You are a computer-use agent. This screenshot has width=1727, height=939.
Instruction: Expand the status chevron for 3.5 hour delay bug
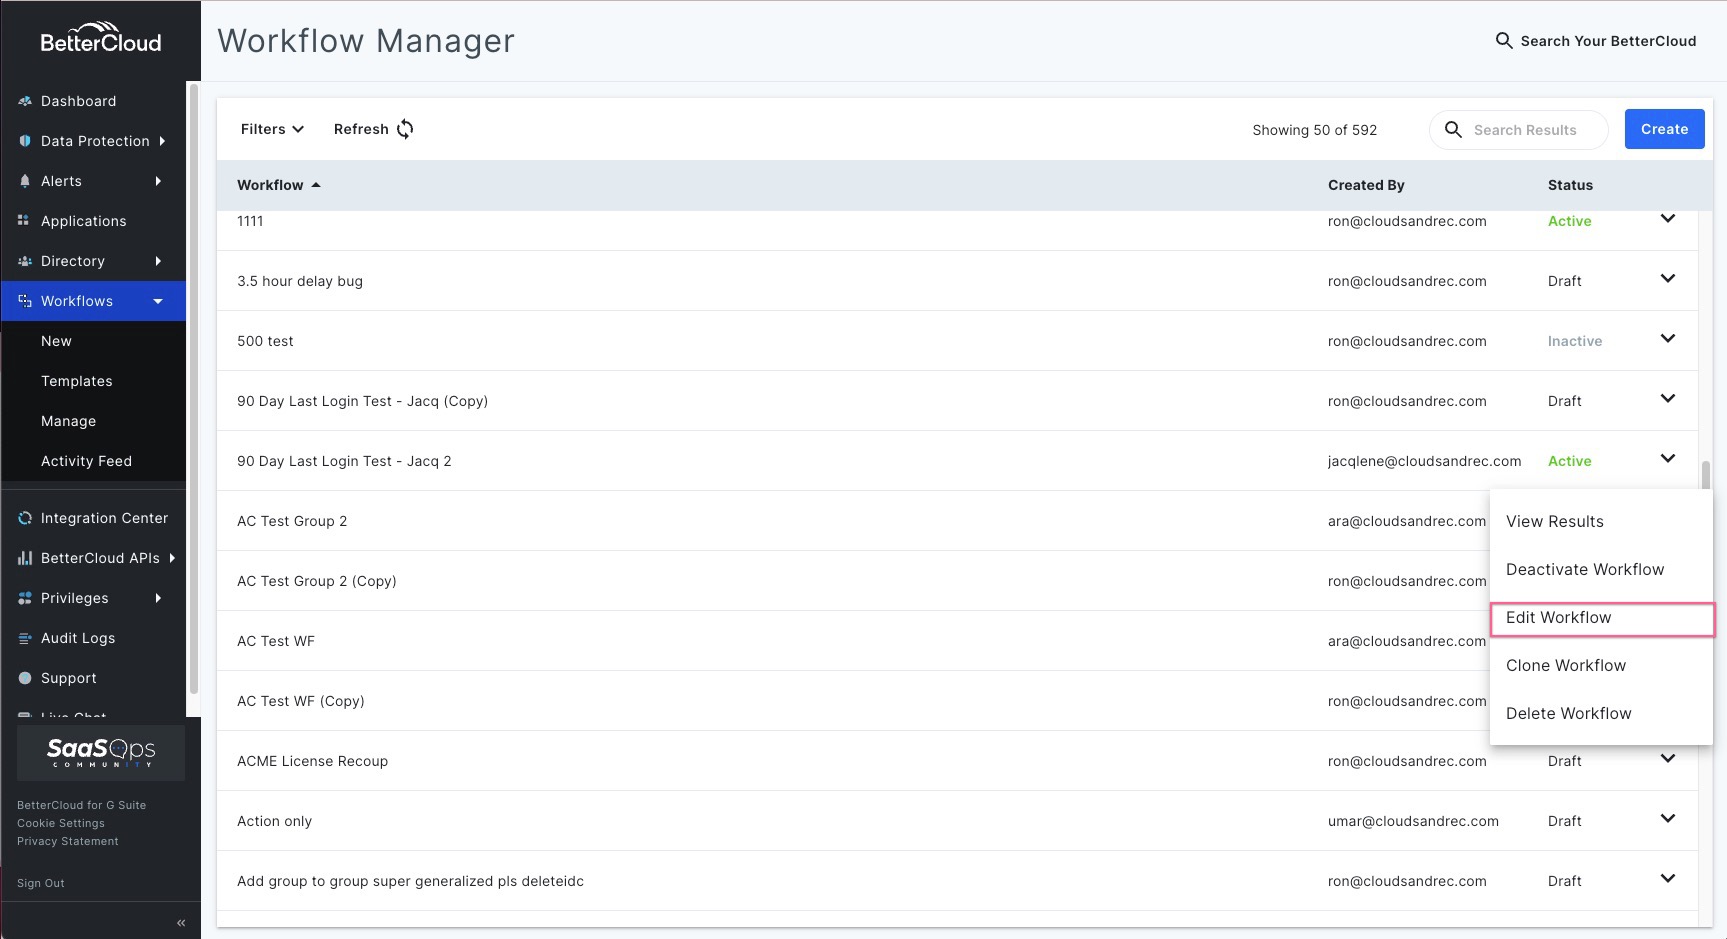click(1668, 279)
